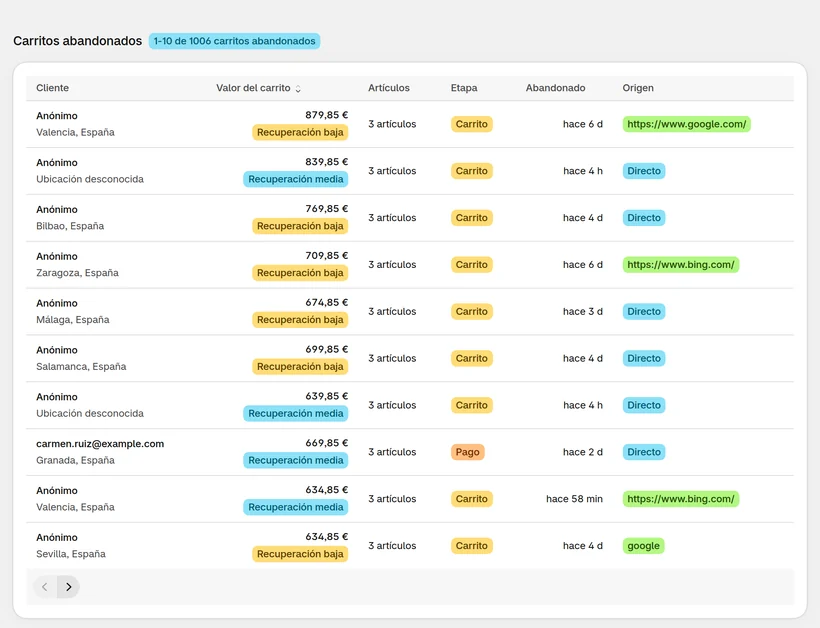Click Recuperación baja badge for 674,85 € cart
This screenshot has height=628, width=820.
[300, 319]
